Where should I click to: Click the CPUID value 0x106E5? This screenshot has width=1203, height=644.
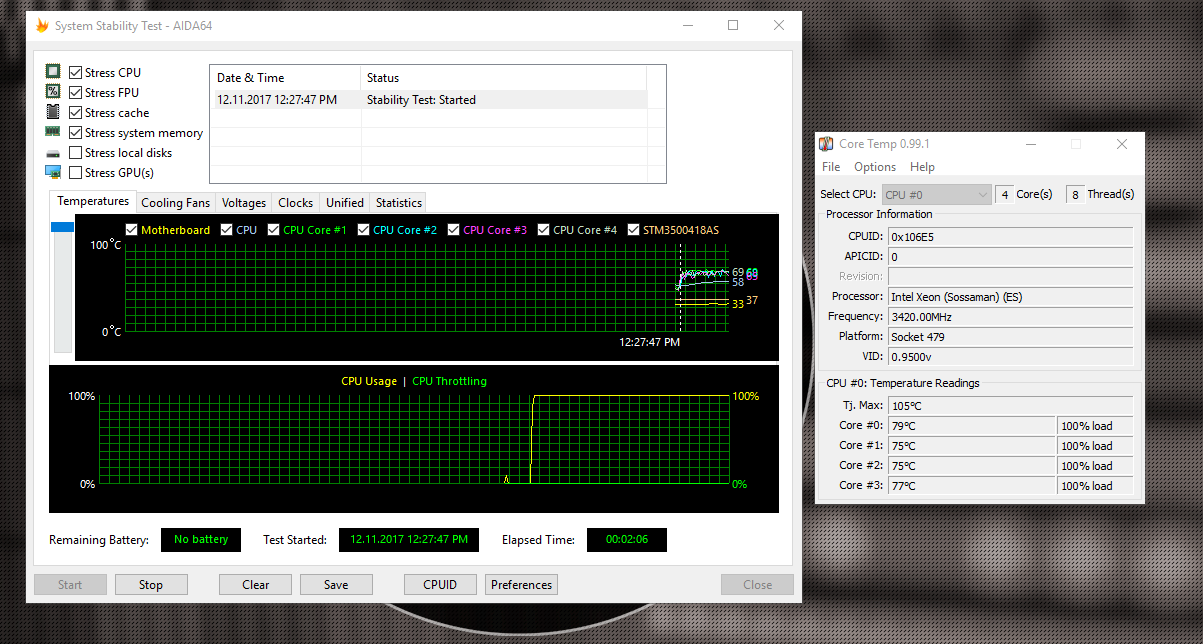click(x=1010, y=237)
